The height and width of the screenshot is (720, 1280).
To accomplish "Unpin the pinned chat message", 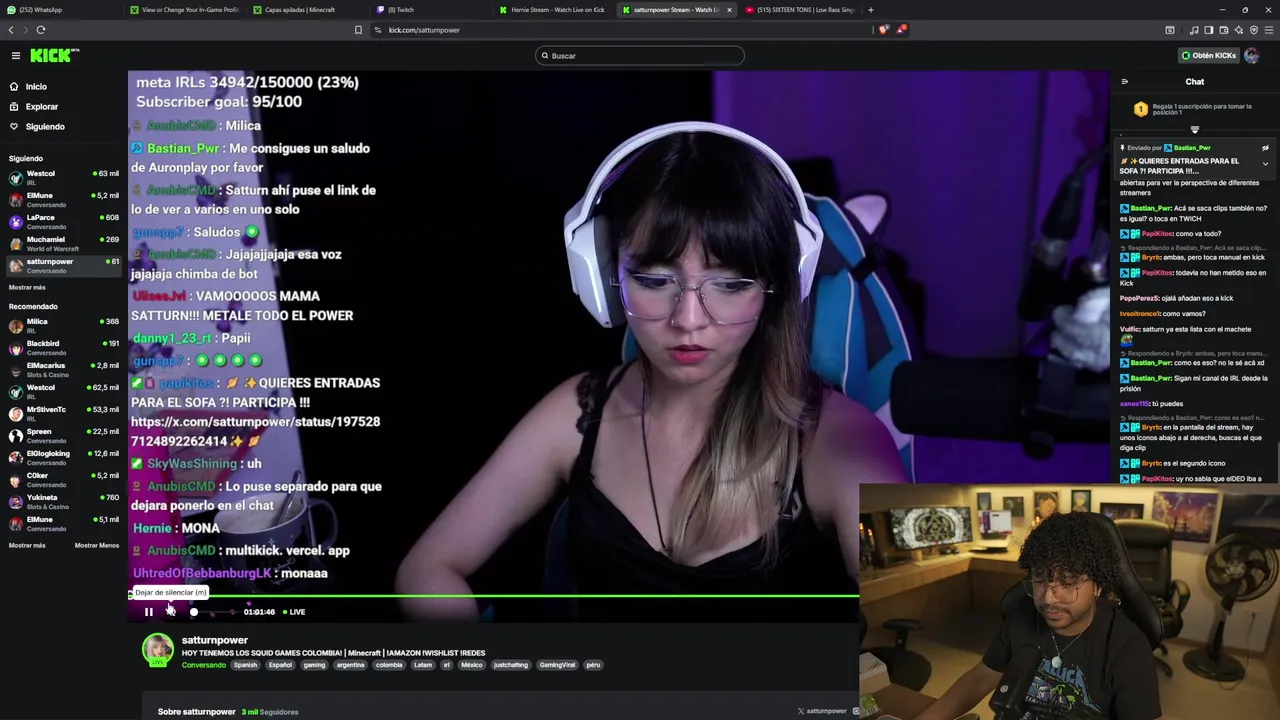I will coord(1265,148).
